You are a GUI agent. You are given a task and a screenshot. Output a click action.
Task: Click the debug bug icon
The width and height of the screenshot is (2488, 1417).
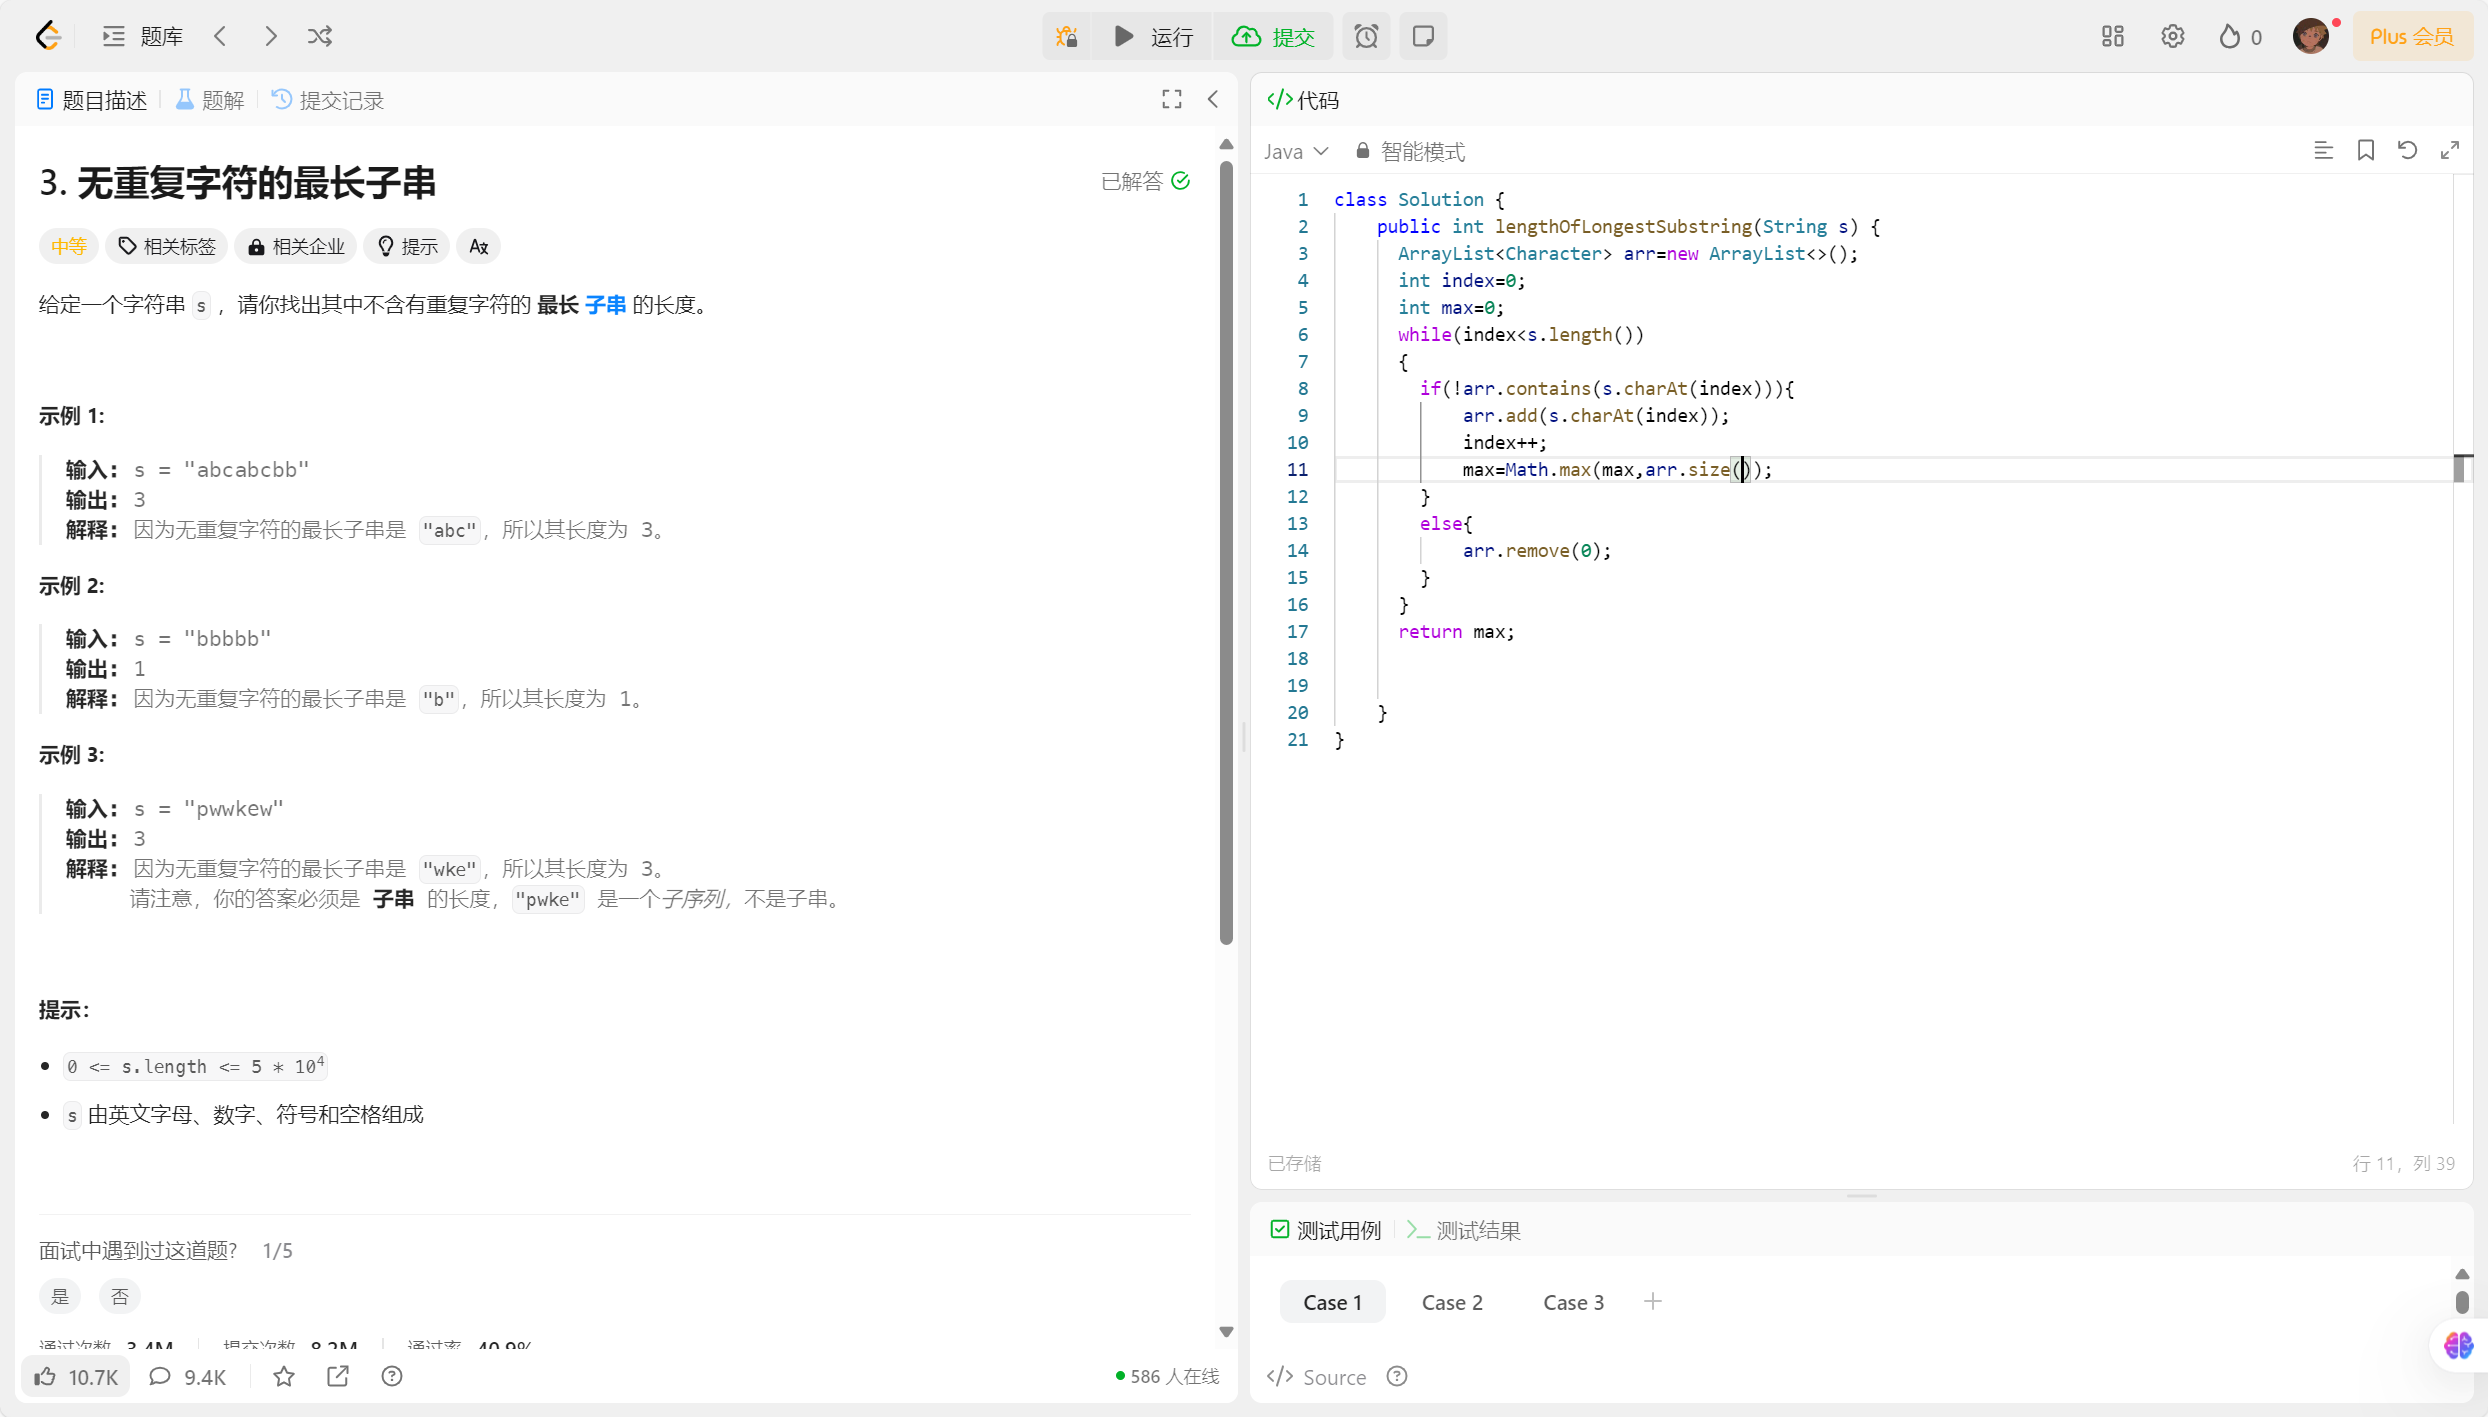coord(1067,37)
